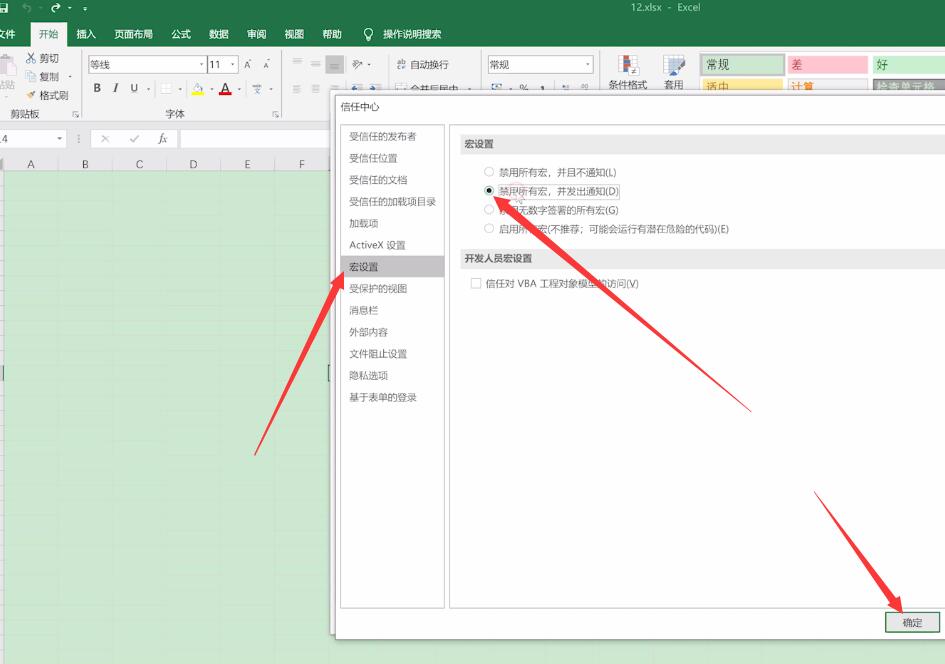This screenshot has width=945, height=664.
Task: Apply the 好 cell style swatch
Action: (x=908, y=64)
